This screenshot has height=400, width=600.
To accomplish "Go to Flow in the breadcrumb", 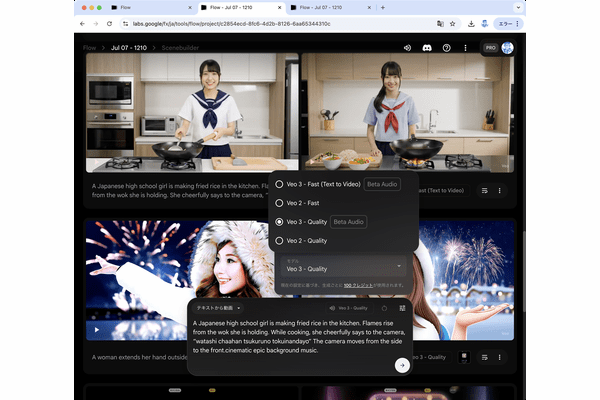I will pos(89,48).
